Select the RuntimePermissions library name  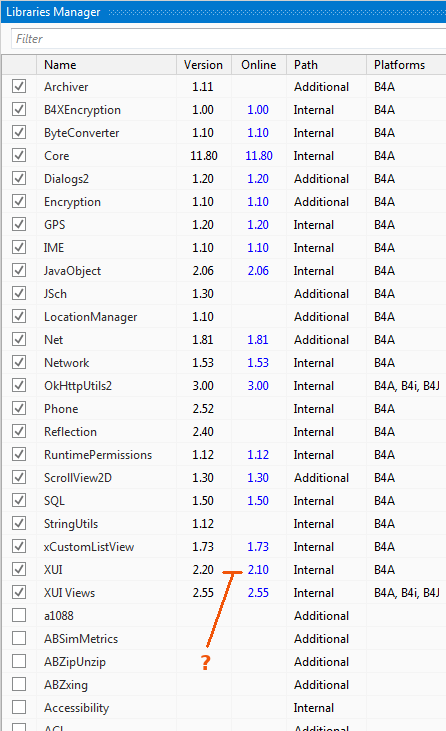coord(98,455)
